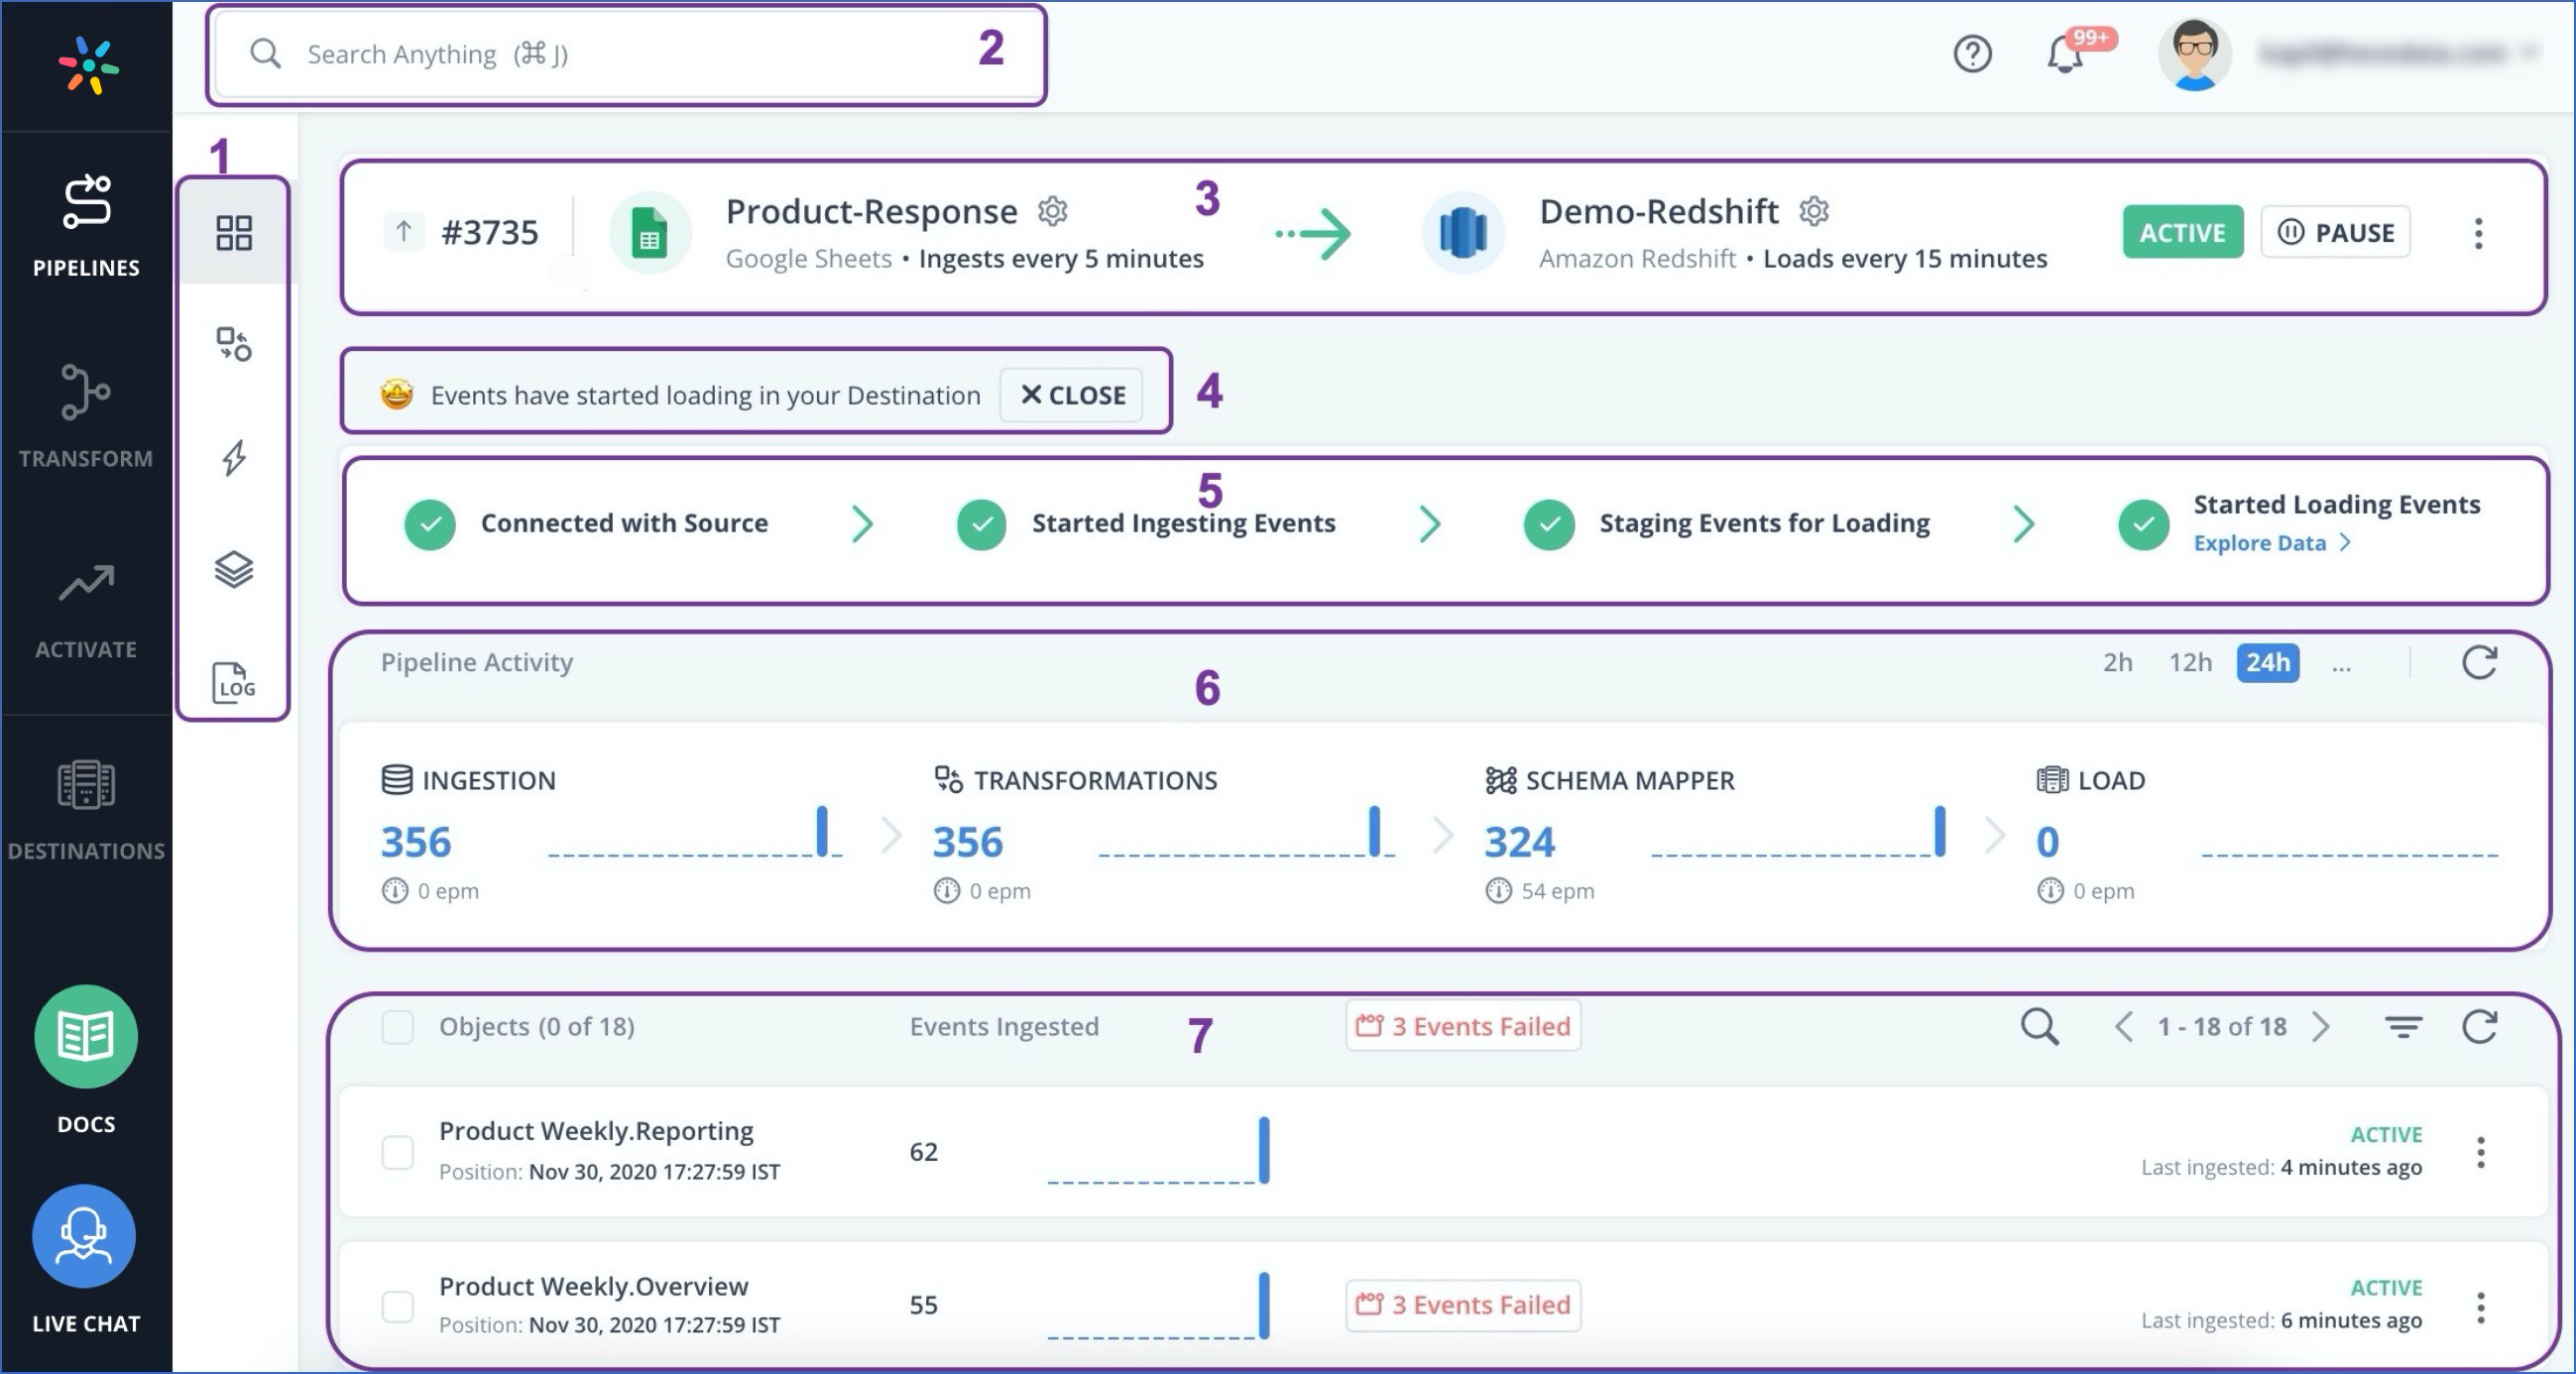Switch Pipeline Activity to the 2h tab
Viewport: 2576px width, 1374px height.
point(2116,662)
